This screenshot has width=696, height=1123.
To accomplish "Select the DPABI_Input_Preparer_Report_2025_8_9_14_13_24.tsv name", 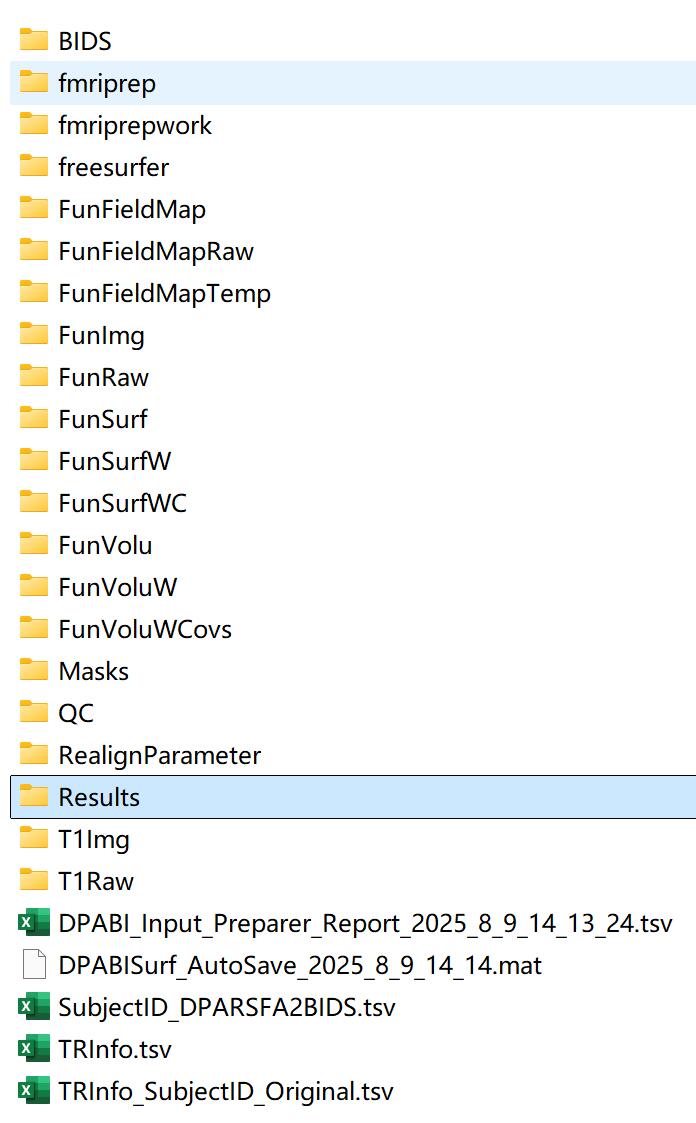I will click(365, 923).
